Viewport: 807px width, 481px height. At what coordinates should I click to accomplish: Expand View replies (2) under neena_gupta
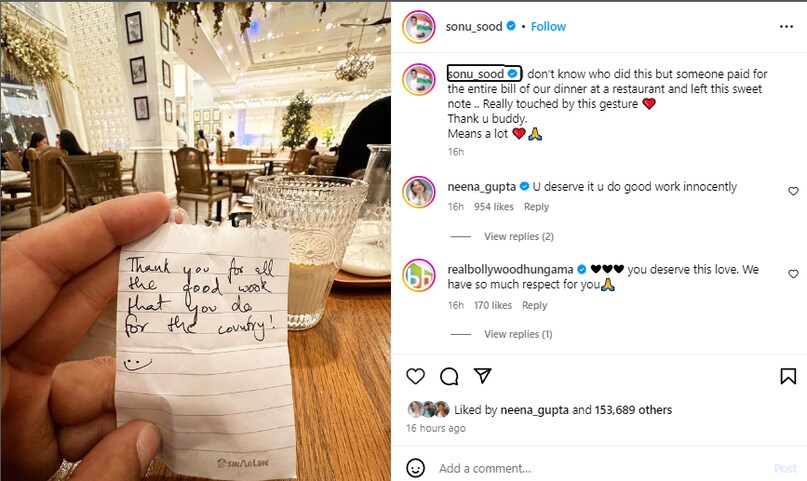518,236
